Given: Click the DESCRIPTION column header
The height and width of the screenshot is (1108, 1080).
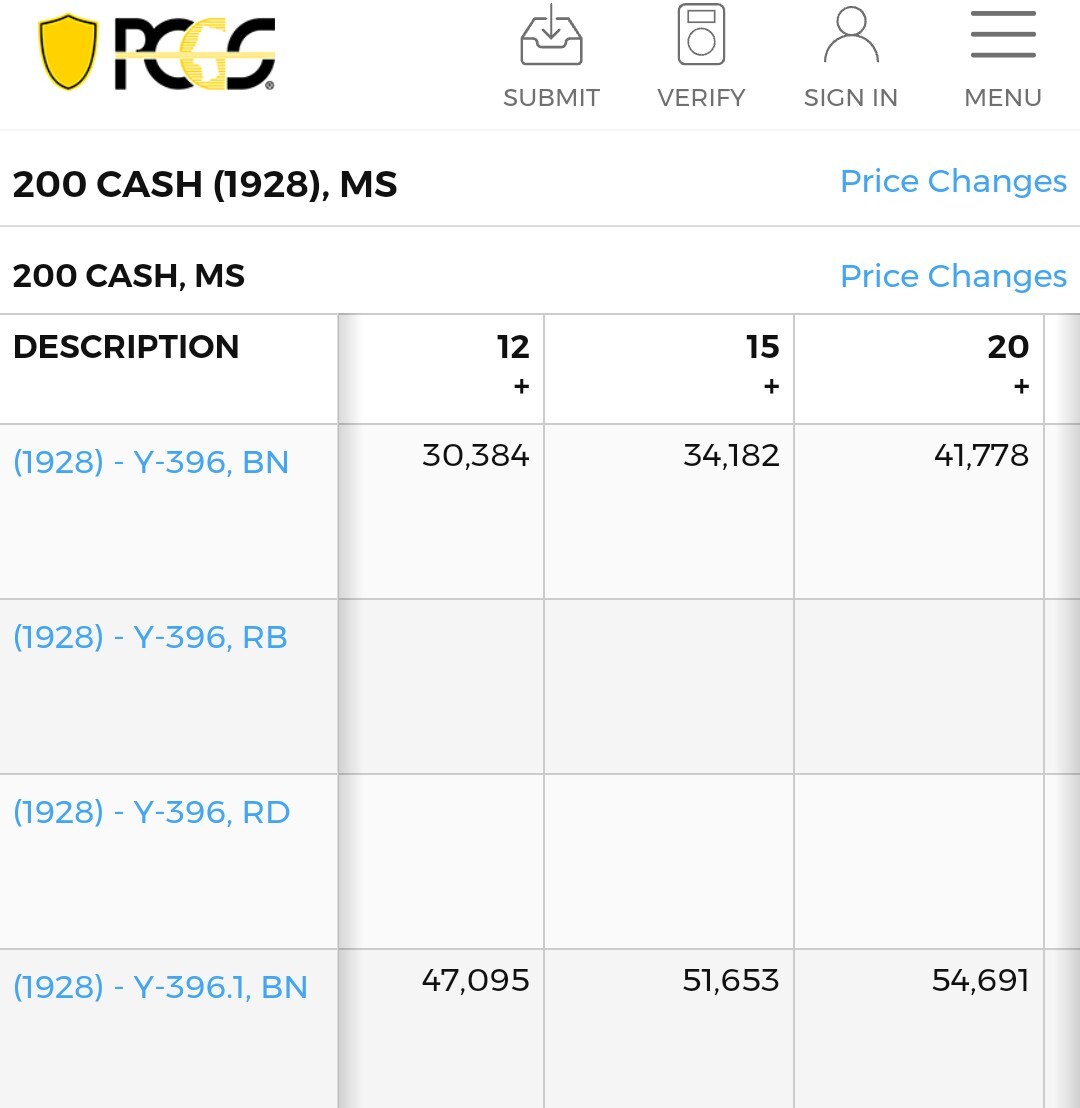Looking at the screenshot, I should (126, 347).
